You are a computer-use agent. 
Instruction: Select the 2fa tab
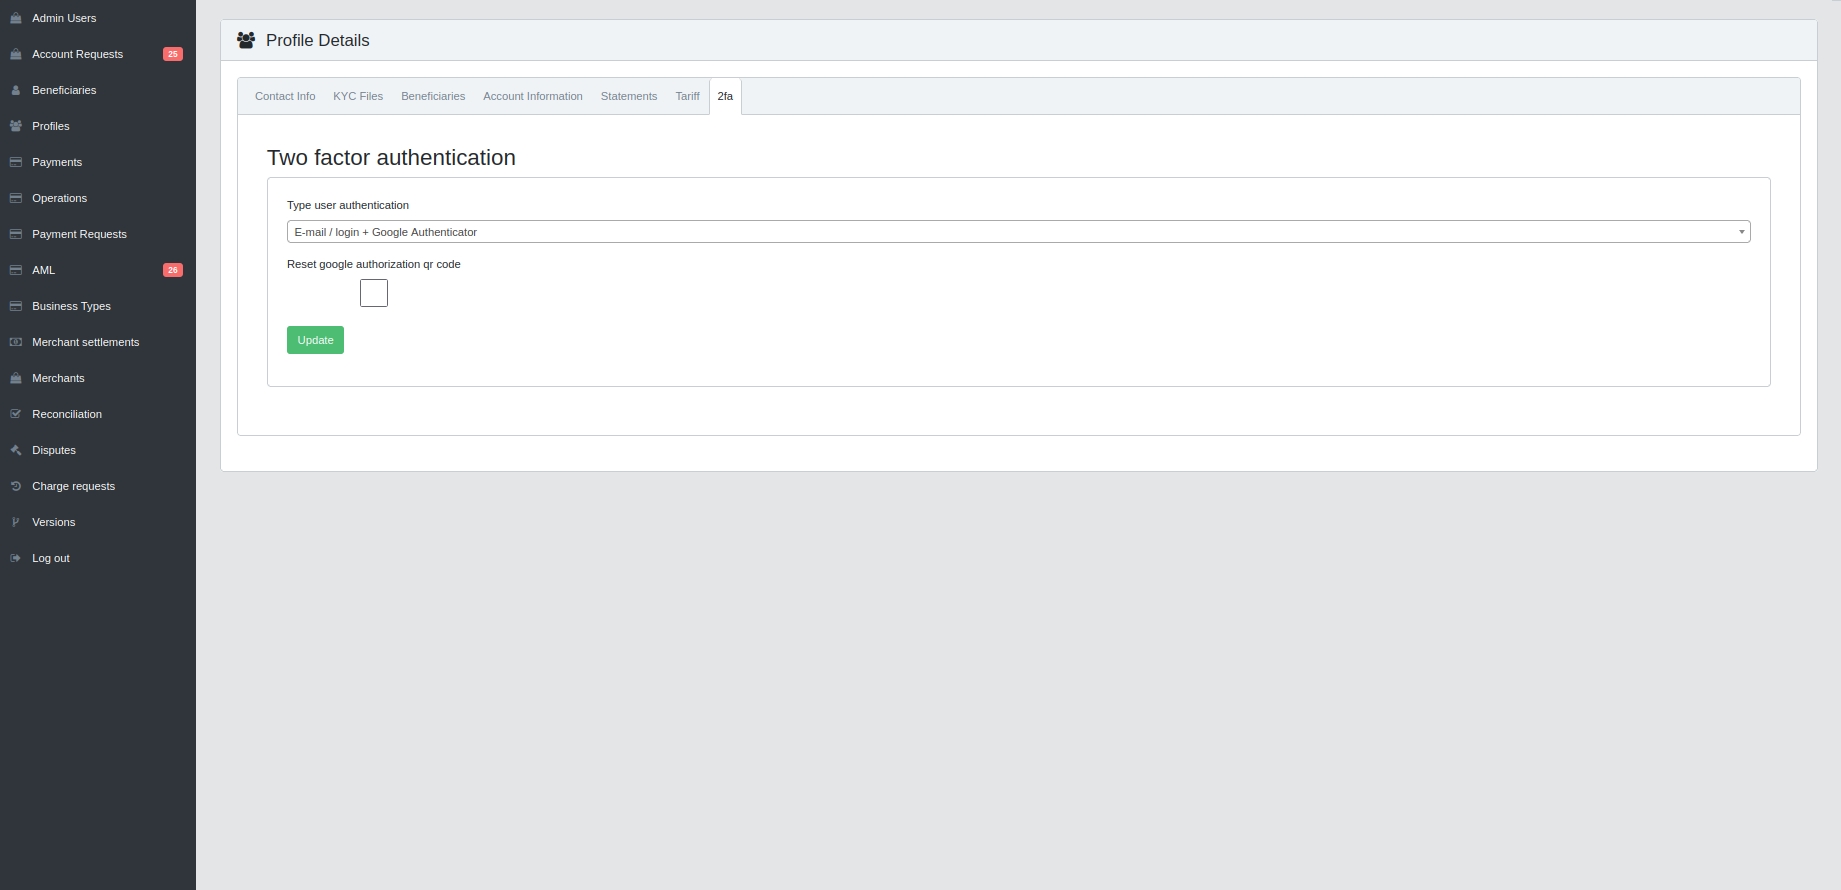pos(725,97)
